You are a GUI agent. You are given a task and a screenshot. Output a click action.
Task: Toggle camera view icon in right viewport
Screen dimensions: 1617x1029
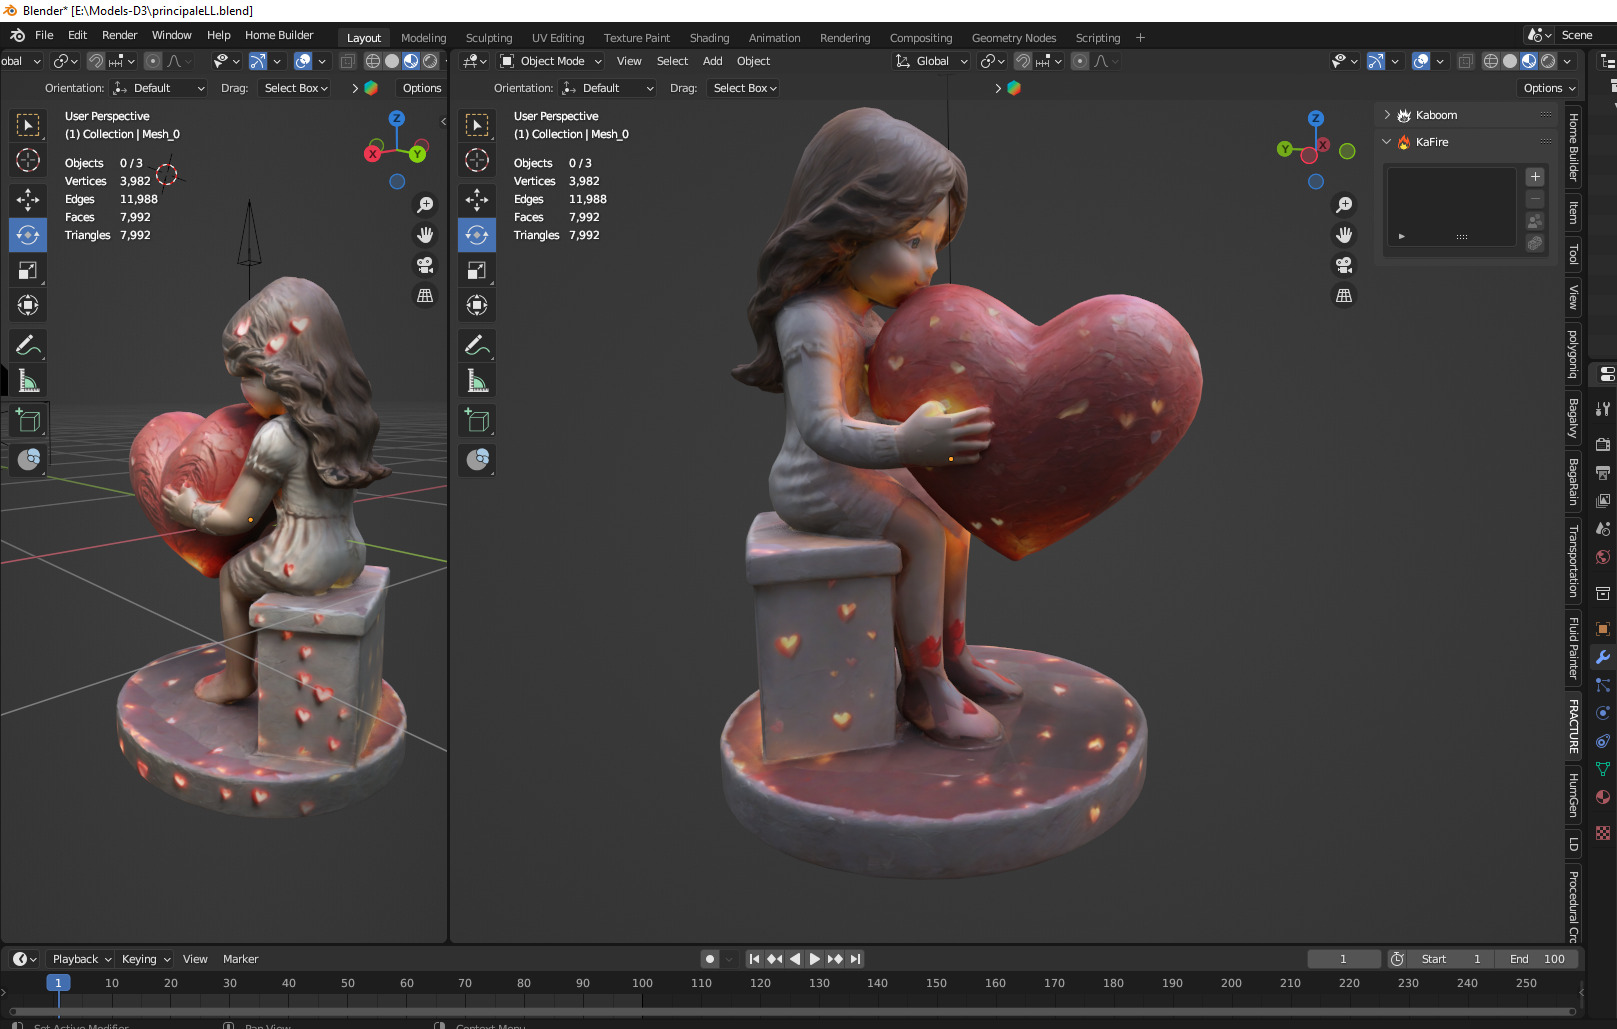pyautogui.click(x=1344, y=265)
